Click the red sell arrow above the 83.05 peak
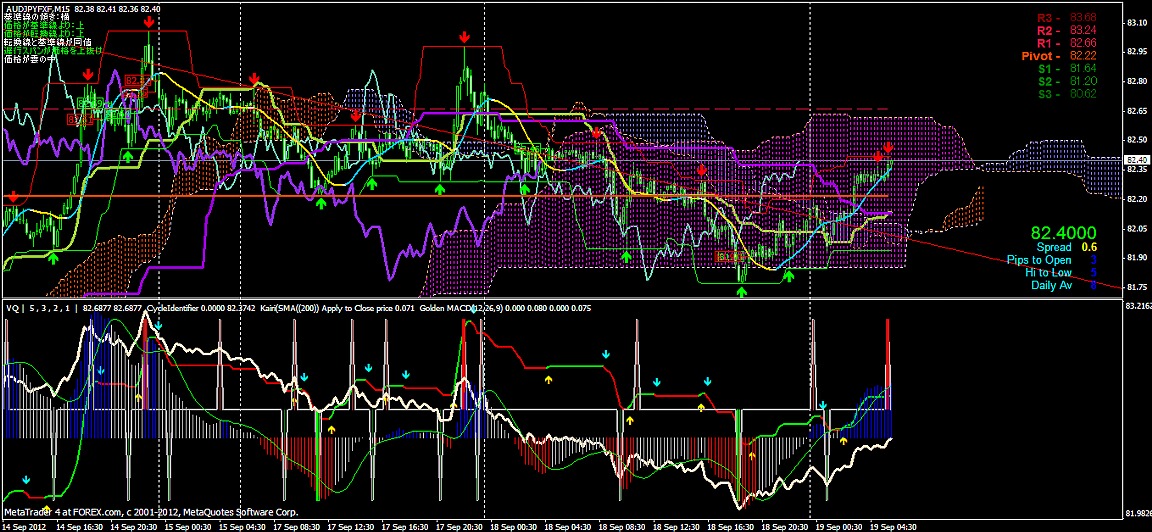The height and width of the screenshot is (532, 1152). (149, 24)
